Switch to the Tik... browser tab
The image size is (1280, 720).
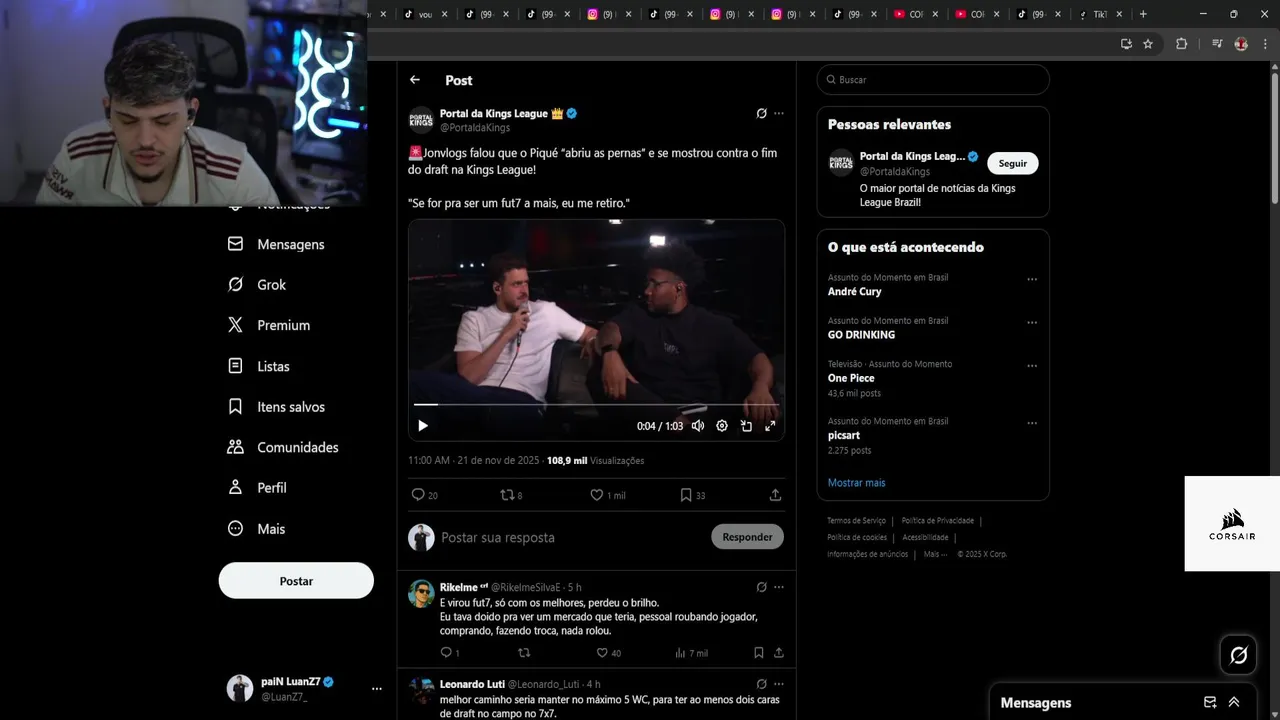[1099, 14]
